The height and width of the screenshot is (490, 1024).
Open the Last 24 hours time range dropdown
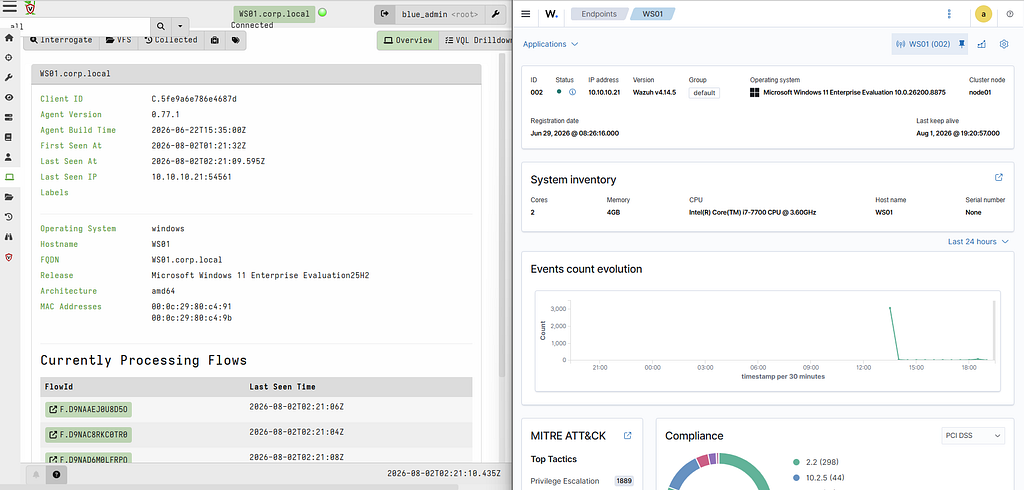tap(978, 242)
